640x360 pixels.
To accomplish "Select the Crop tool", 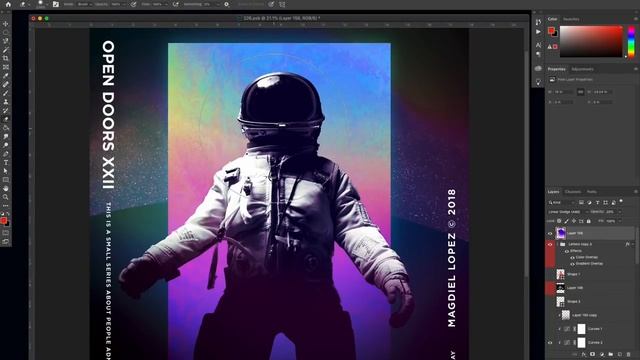I will pos(6,58).
